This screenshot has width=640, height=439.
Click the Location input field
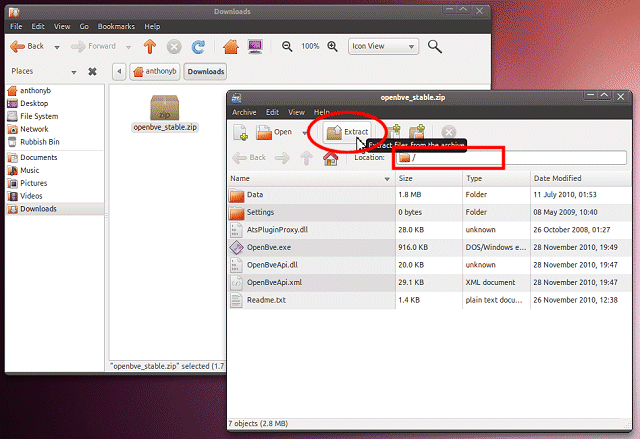tap(511, 157)
